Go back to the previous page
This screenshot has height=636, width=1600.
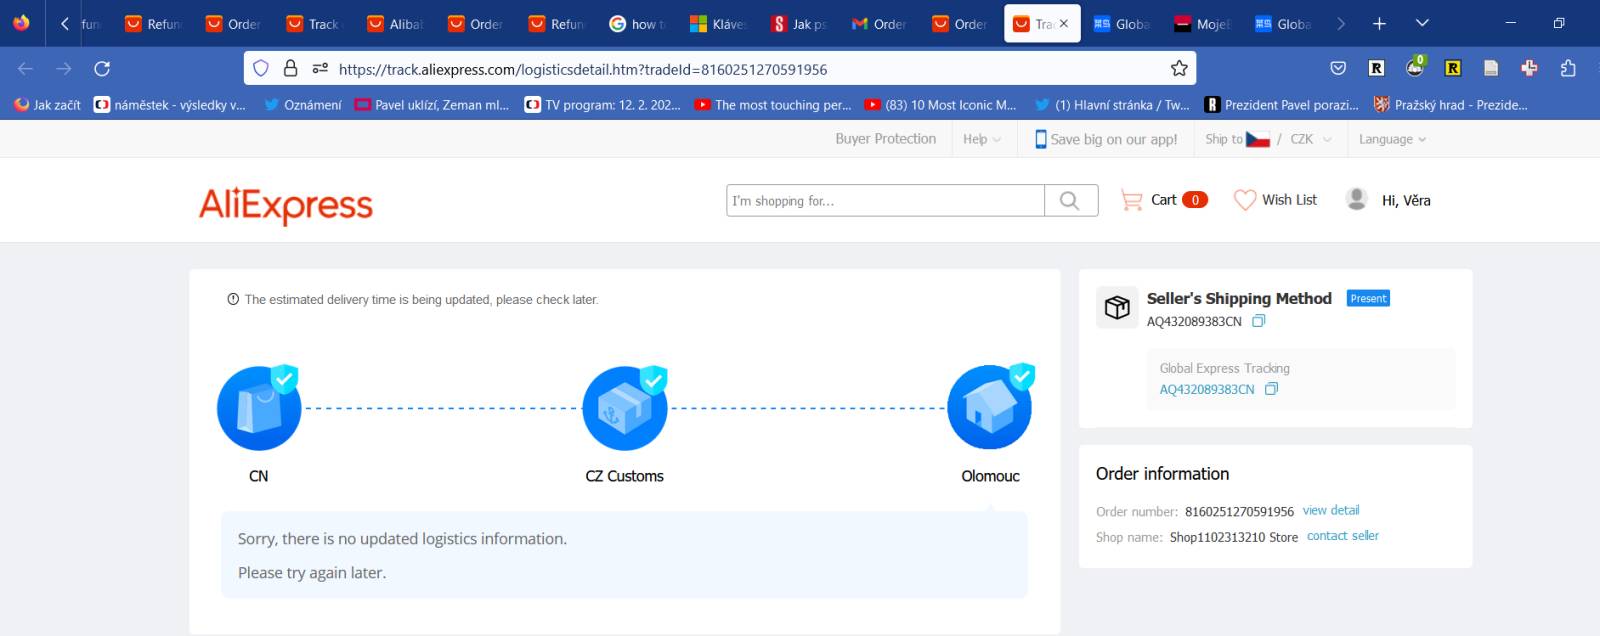point(25,68)
